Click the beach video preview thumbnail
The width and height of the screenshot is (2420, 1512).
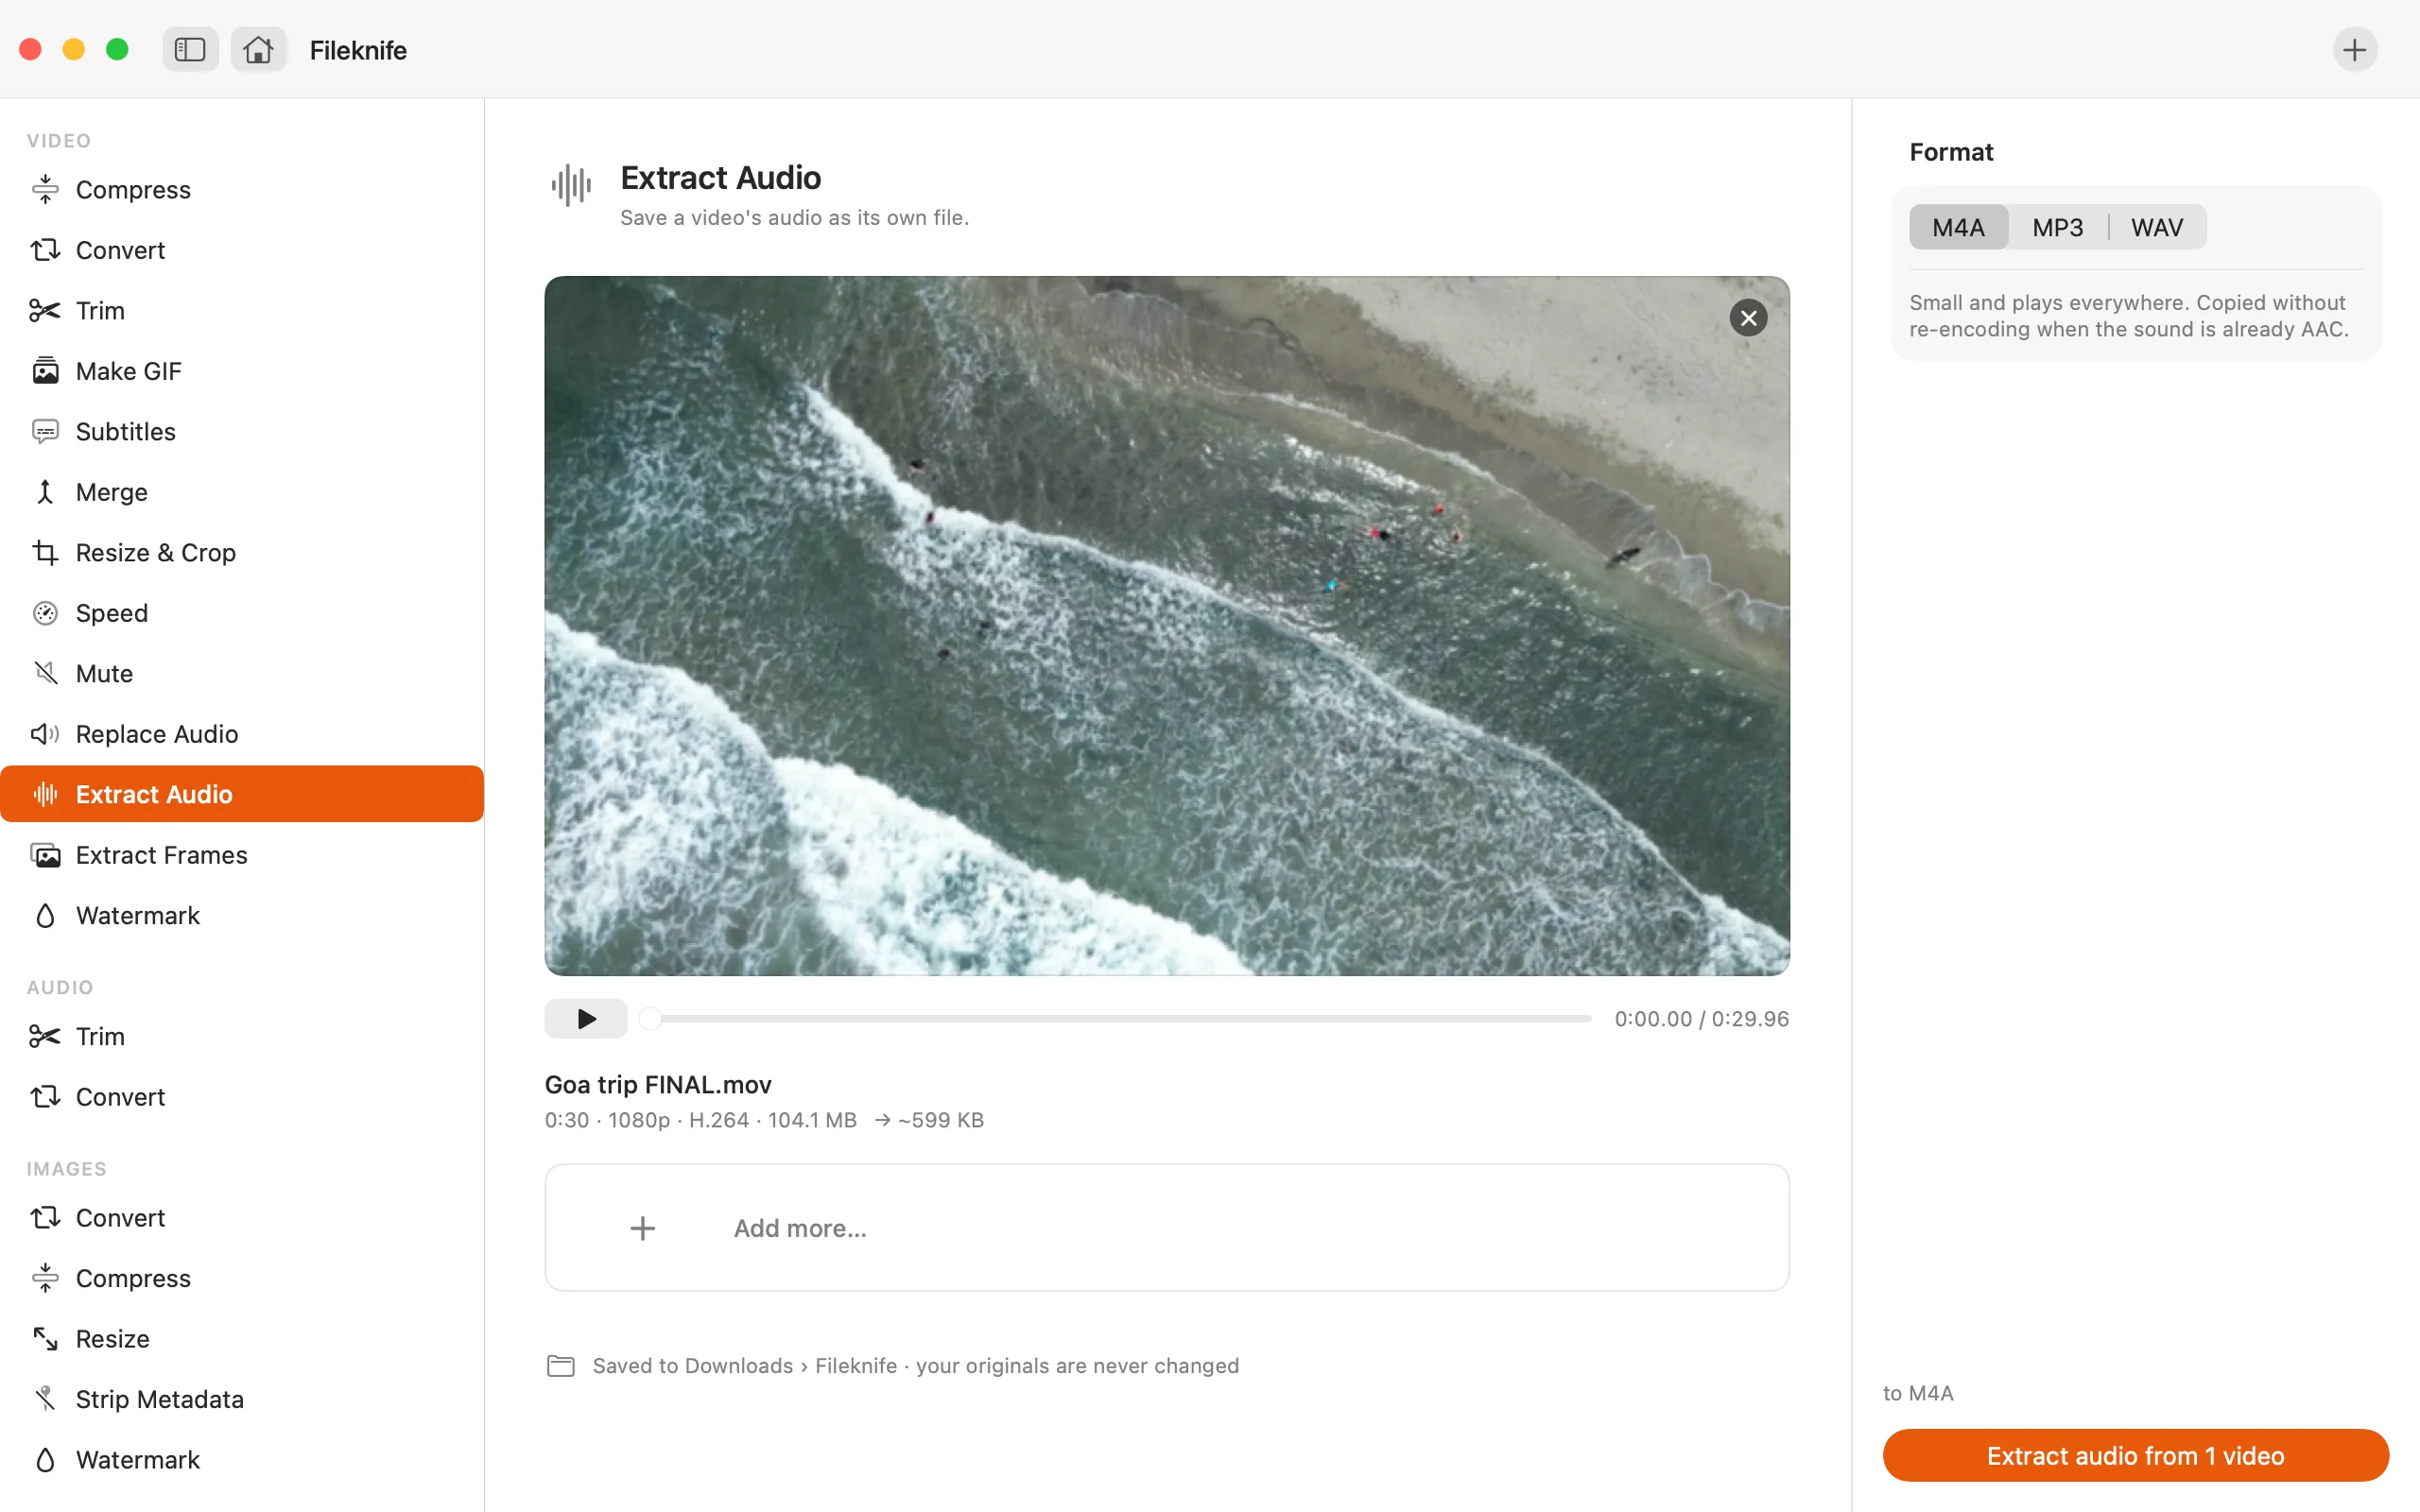click(1167, 626)
